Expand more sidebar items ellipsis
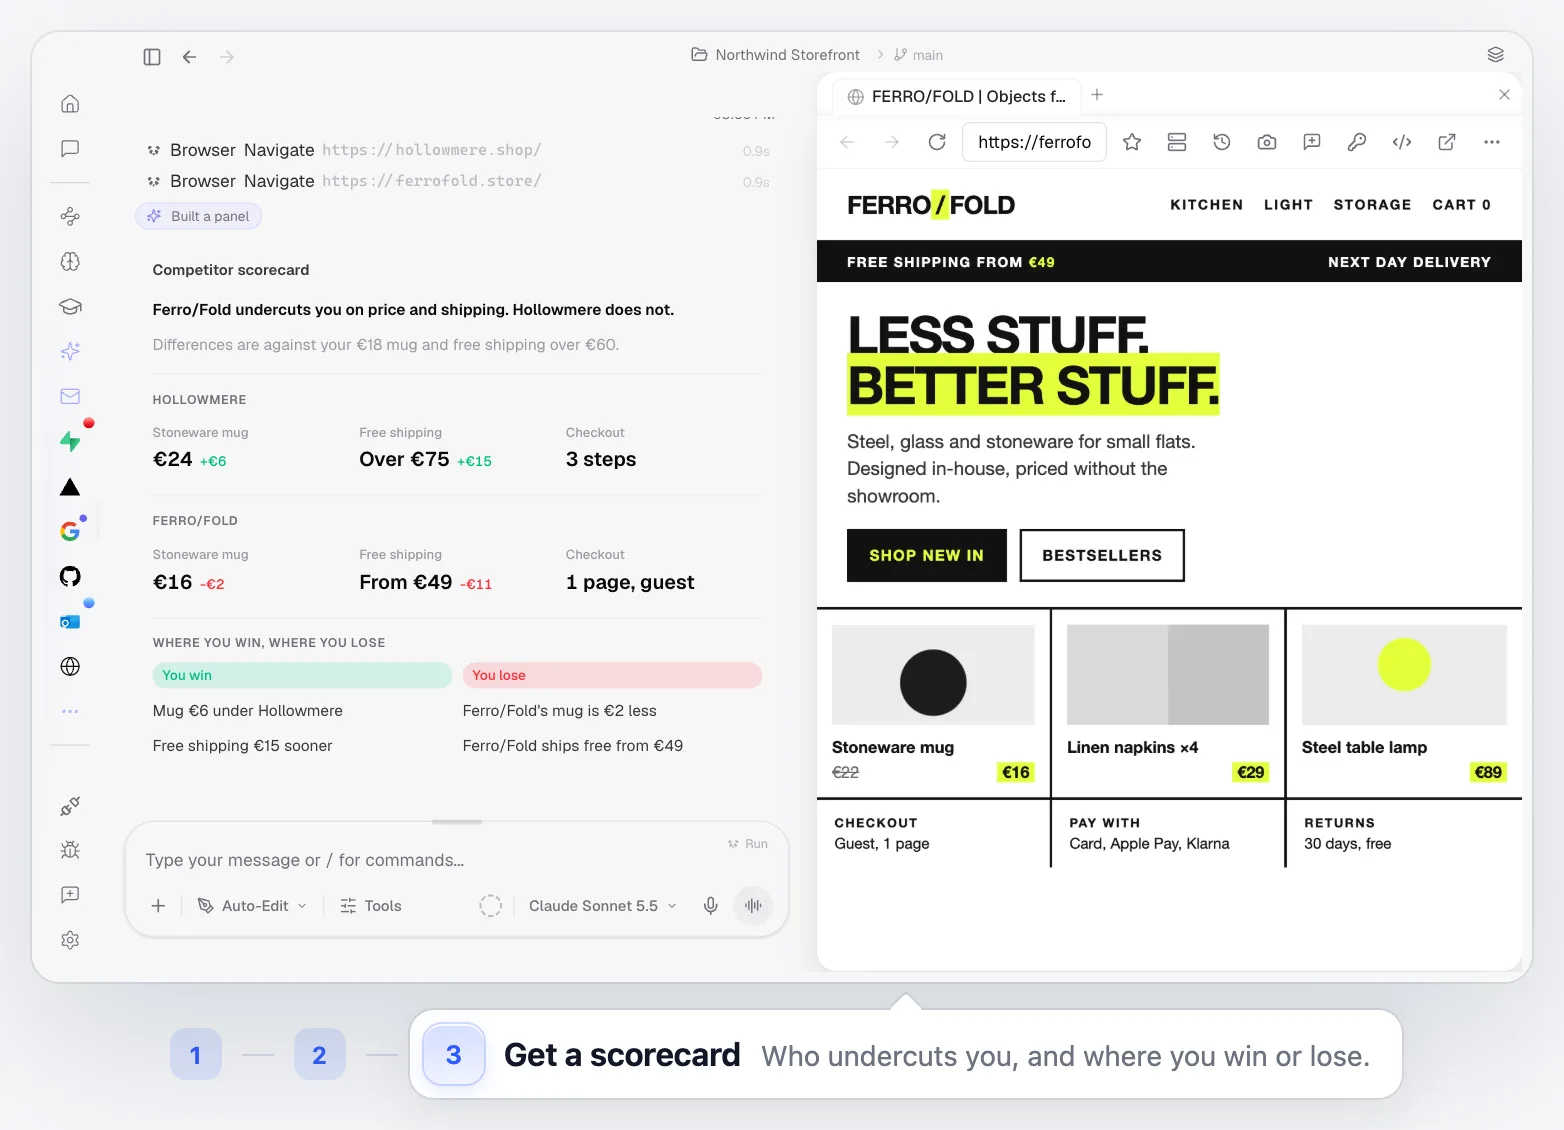1564x1130 pixels. pyautogui.click(x=70, y=711)
